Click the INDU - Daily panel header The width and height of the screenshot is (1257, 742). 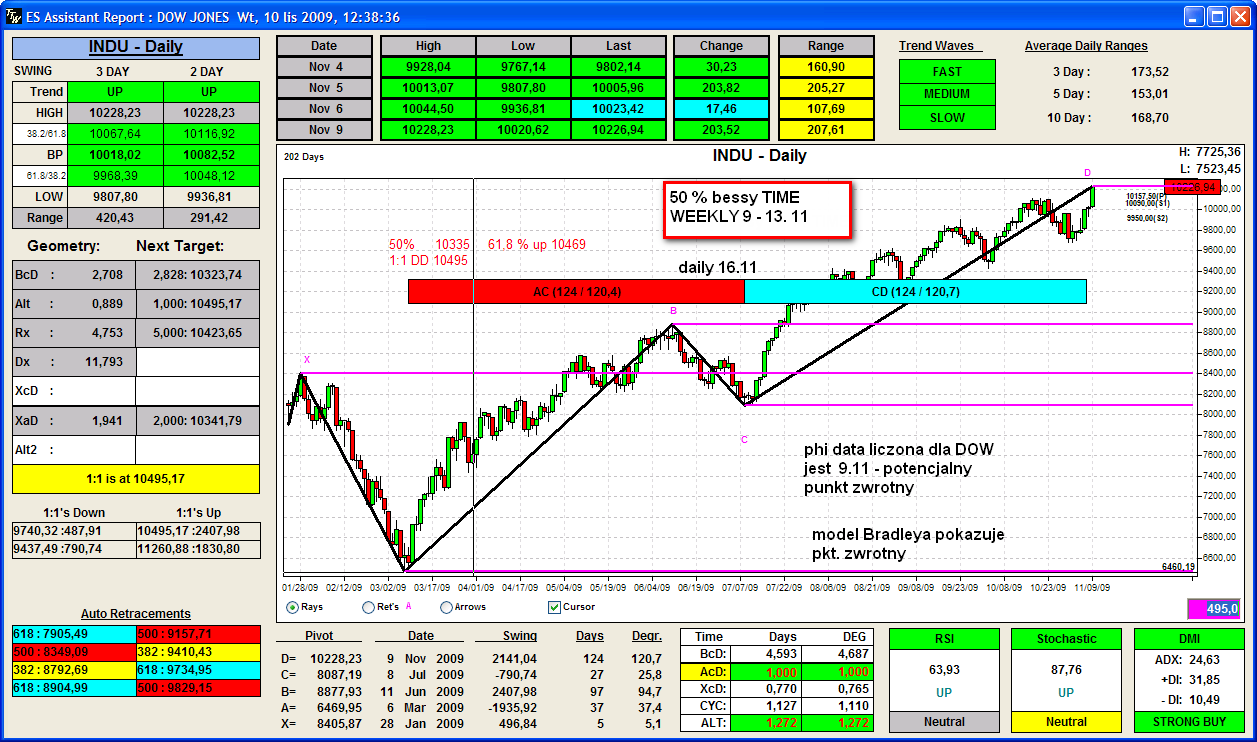(136, 48)
